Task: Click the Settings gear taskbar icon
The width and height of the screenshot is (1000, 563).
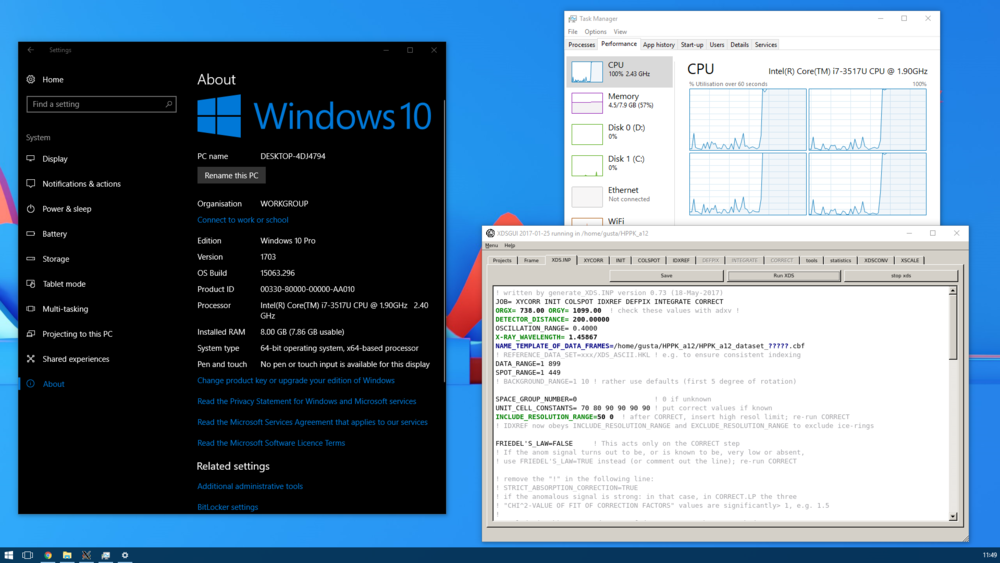Action: coord(125,555)
